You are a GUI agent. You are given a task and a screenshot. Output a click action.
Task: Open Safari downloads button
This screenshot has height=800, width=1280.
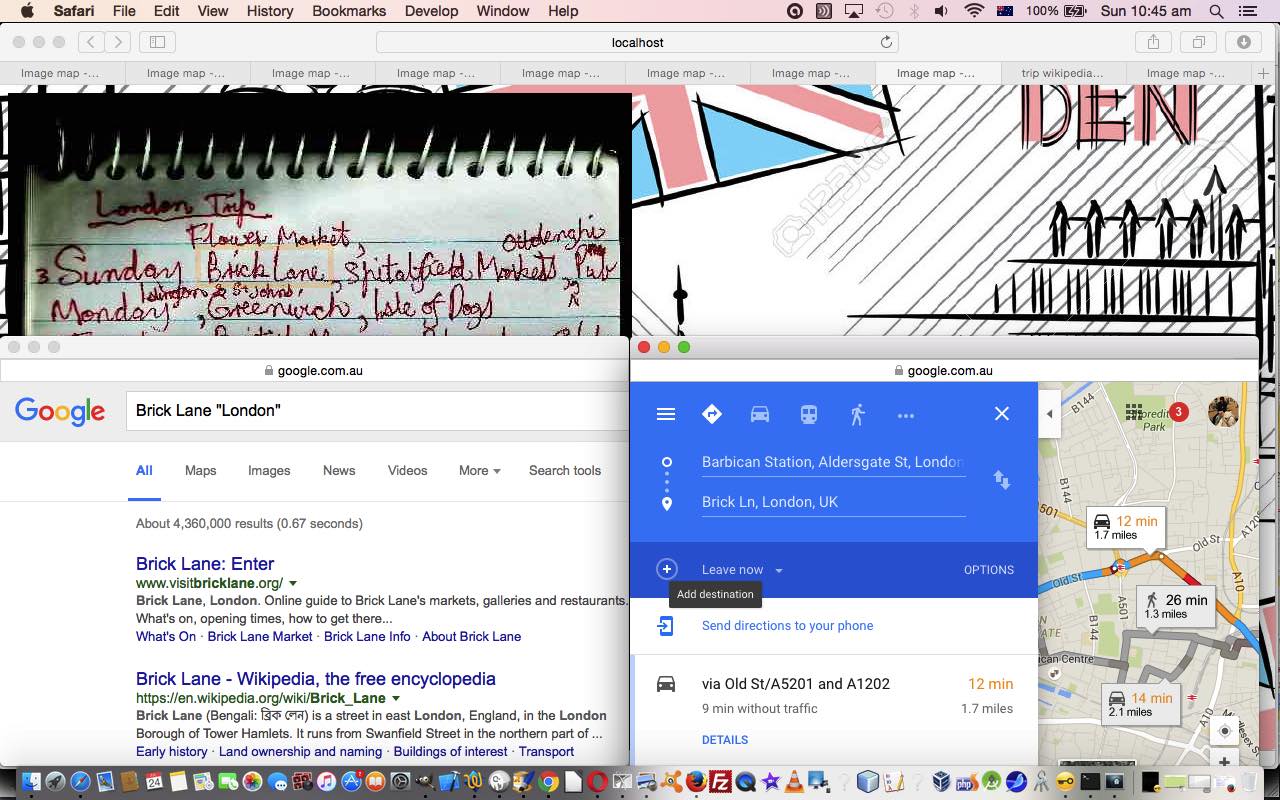pos(1243,42)
